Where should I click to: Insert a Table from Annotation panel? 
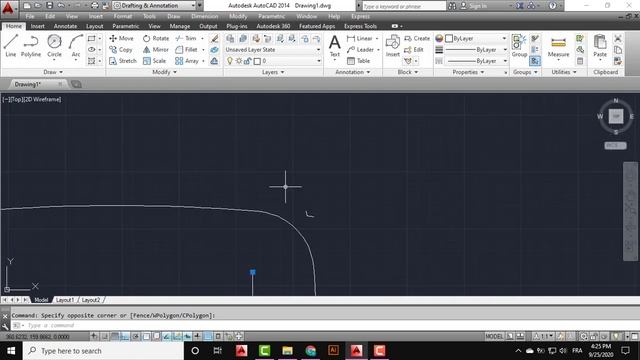tap(358, 61)
